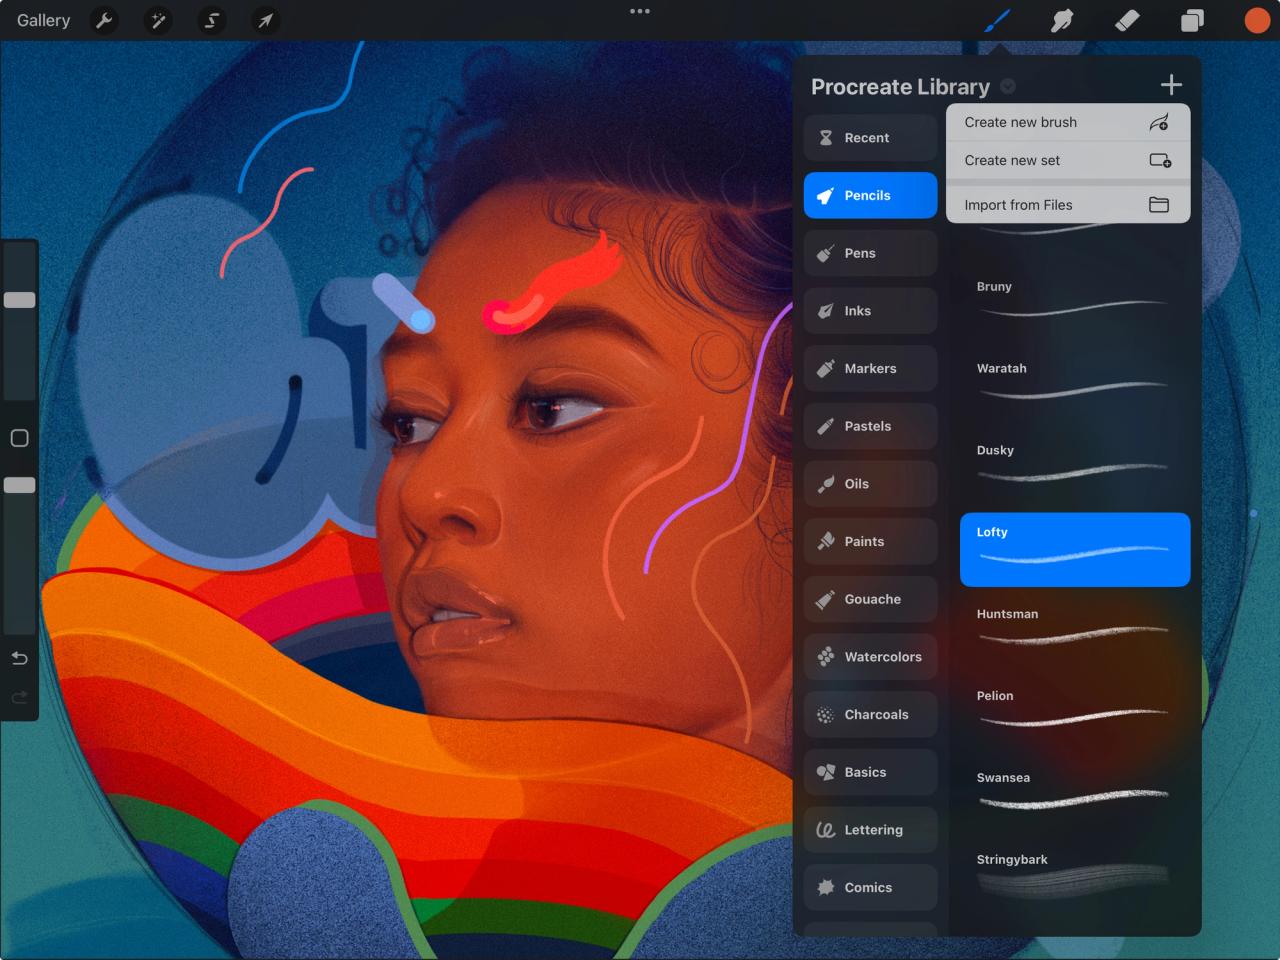Screen dimensions: 1280x960
Task: Activate the Selection tool
Action: pos(211,20)
